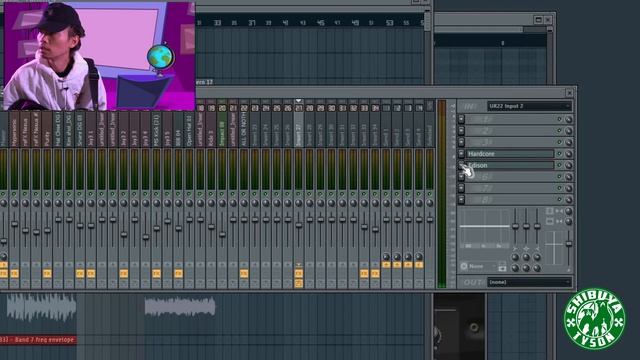
Task: Open the arrow menu of effect slot 2
Action: pyautogui.click(x=461, y=131)
